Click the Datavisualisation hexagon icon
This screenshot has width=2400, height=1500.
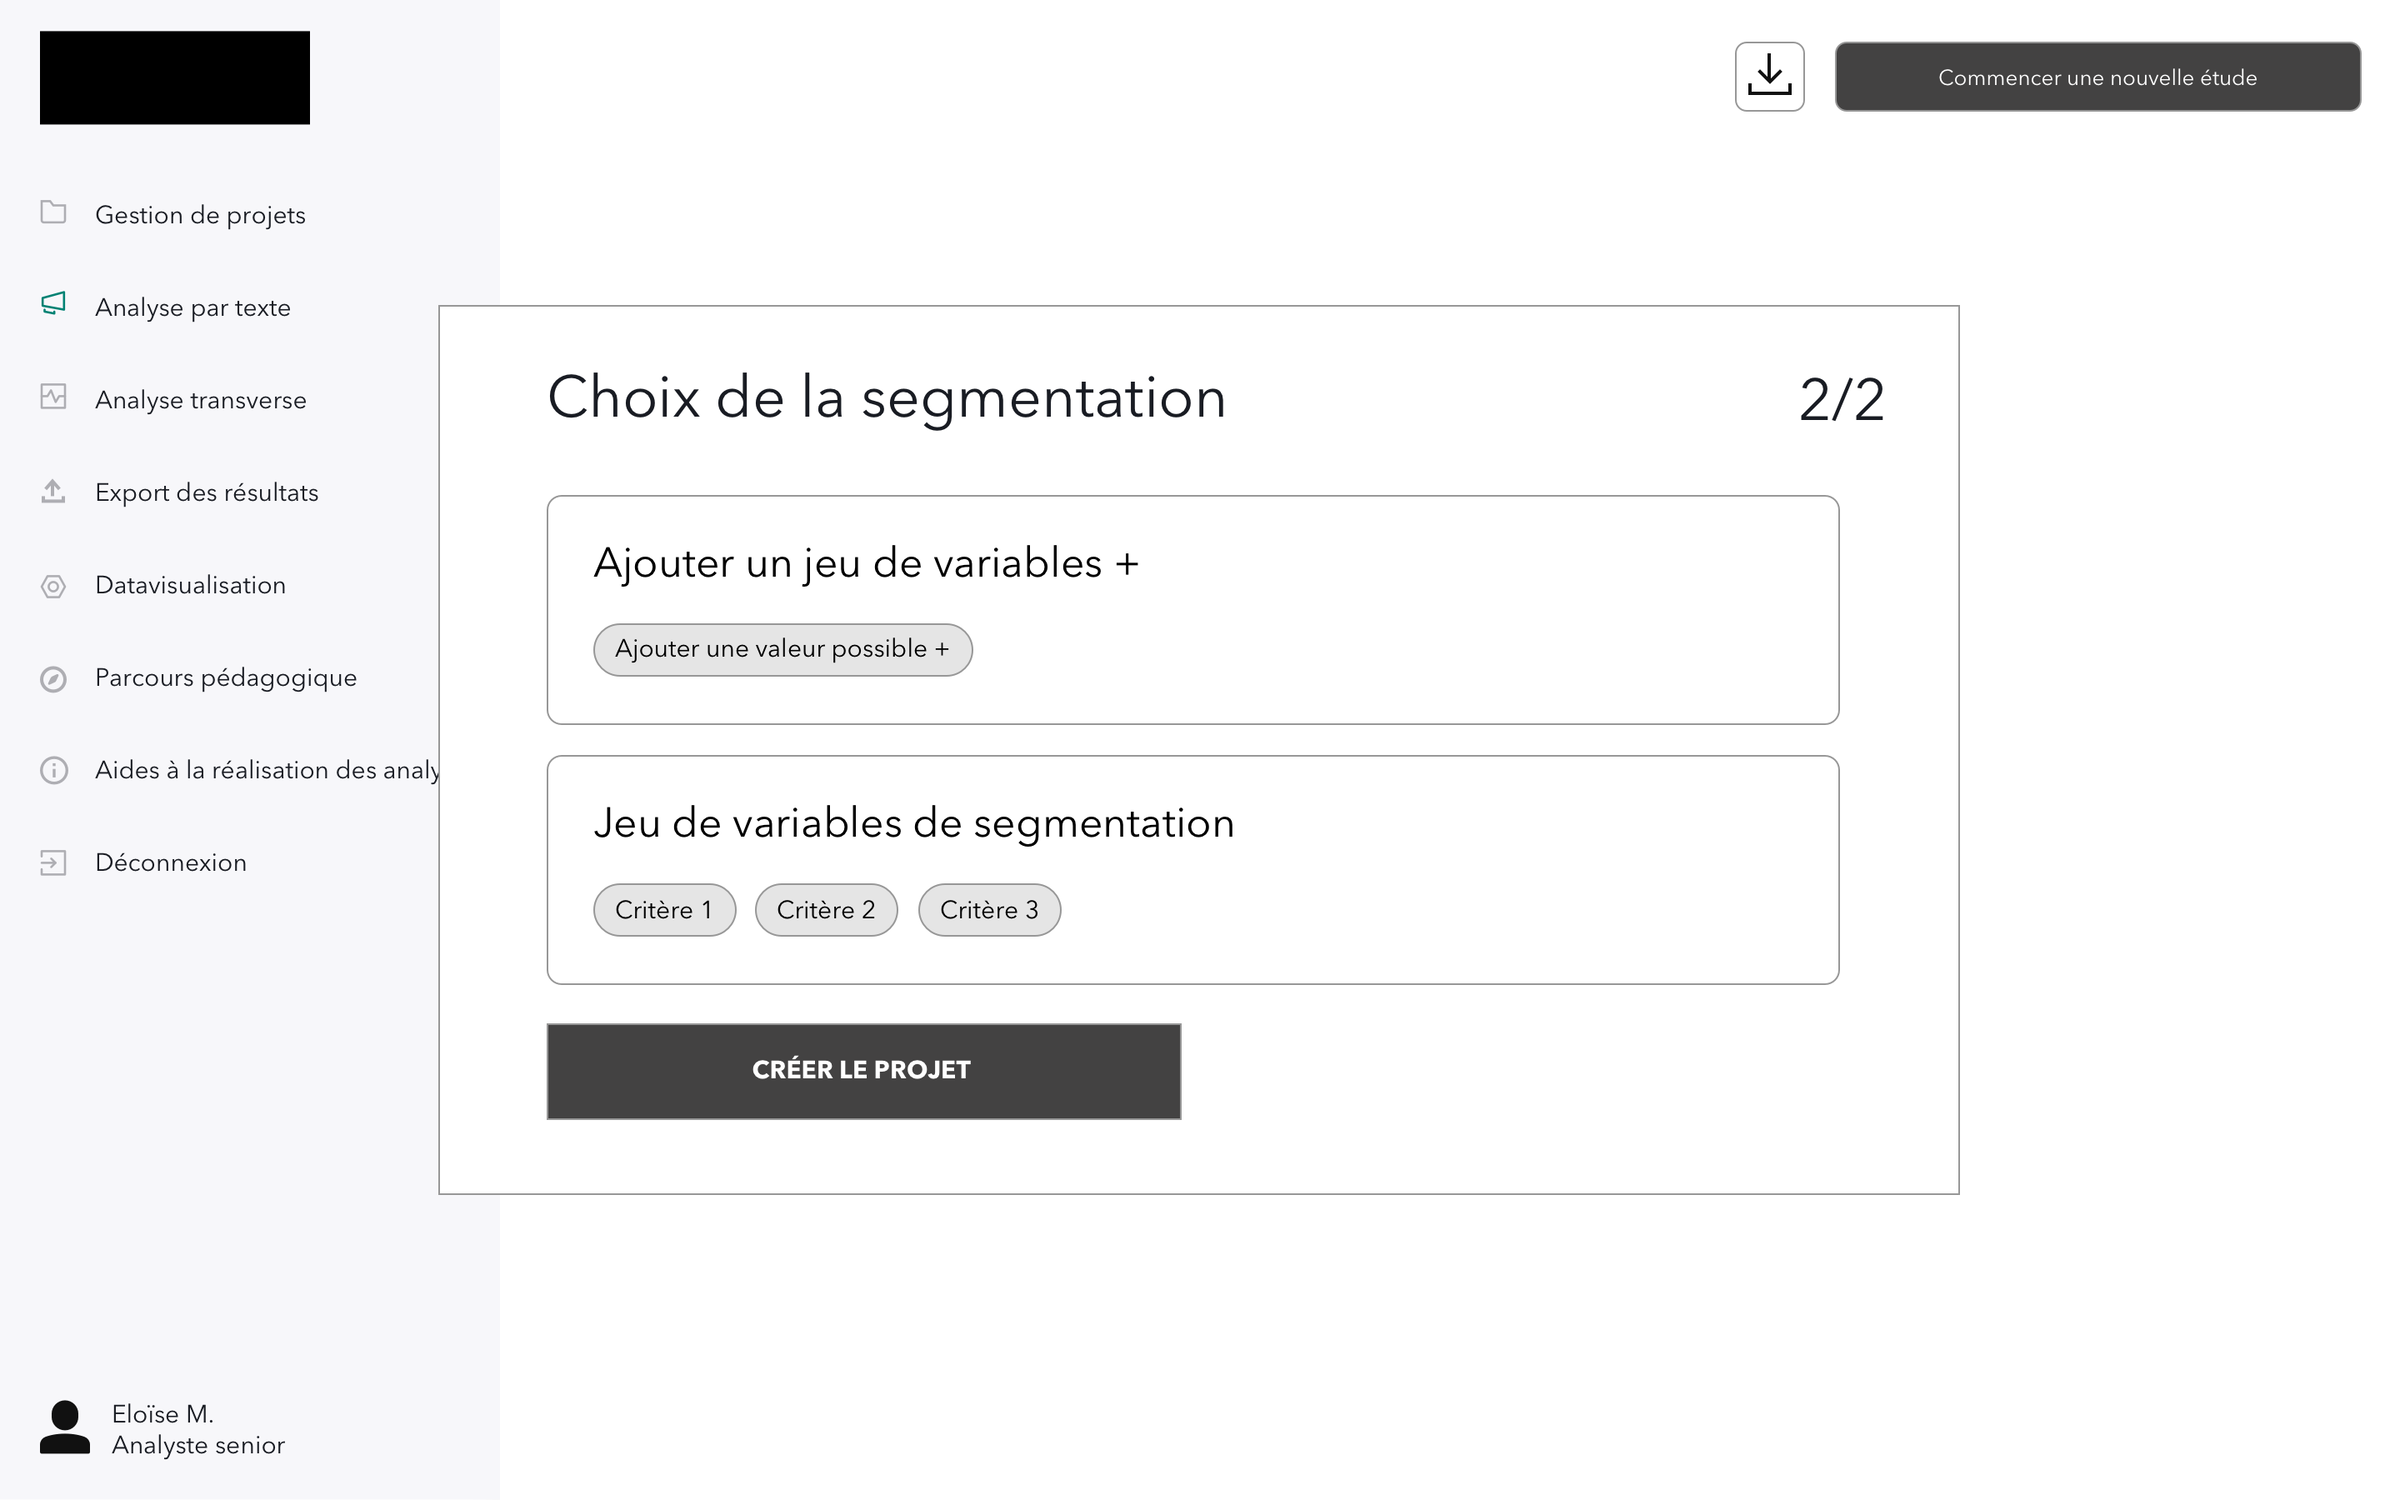pos(53,586)
